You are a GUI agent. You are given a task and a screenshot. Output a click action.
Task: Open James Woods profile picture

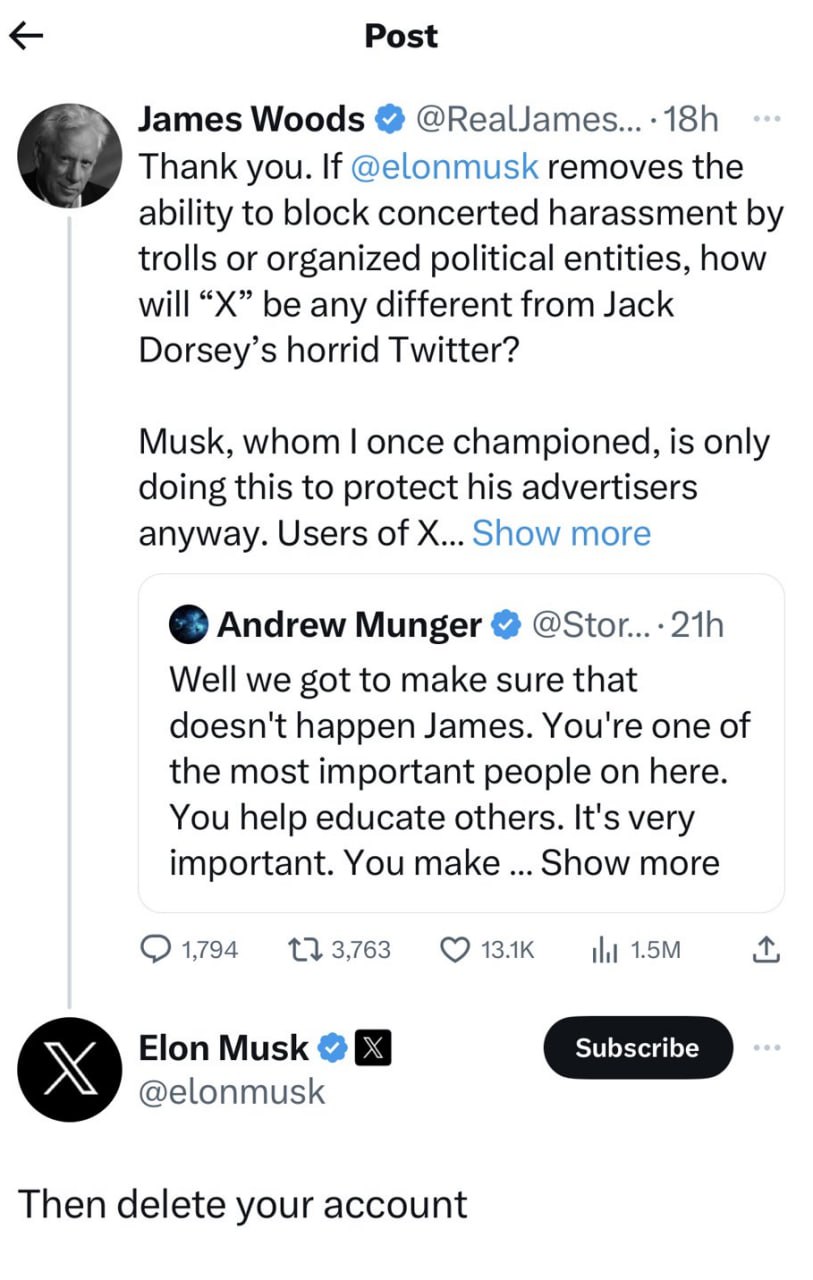pos(69,155)
